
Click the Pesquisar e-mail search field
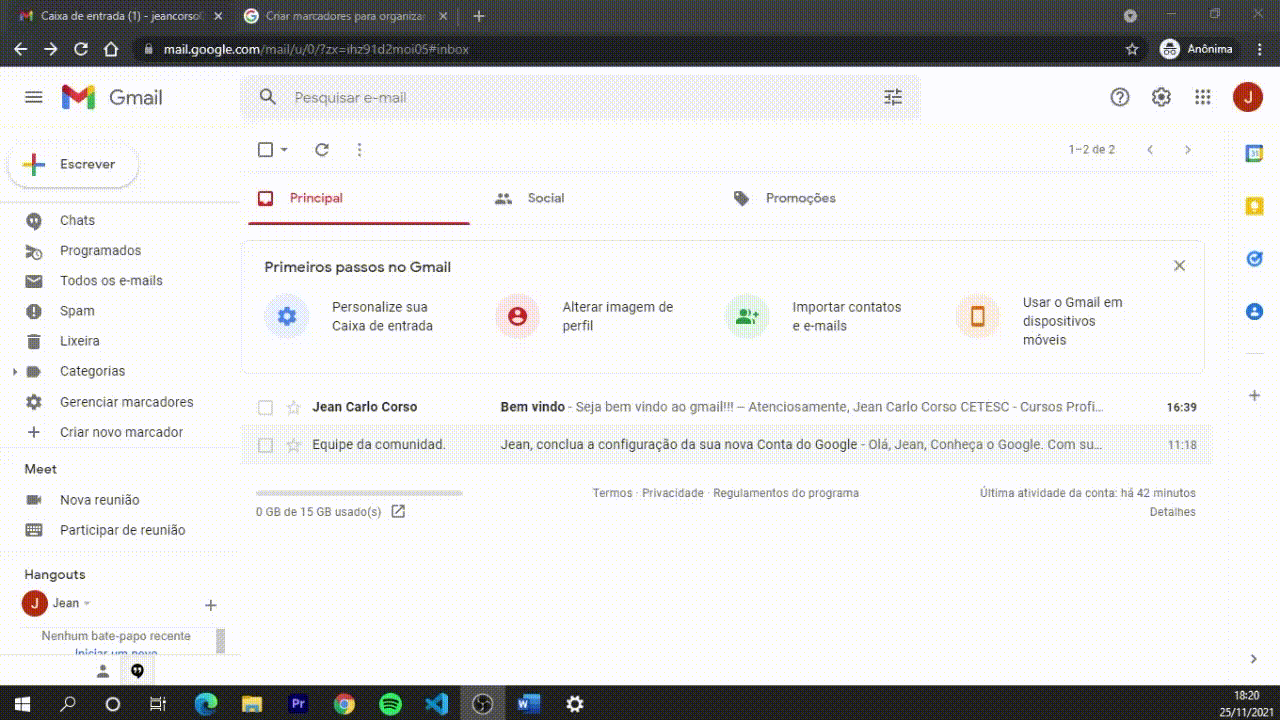pyautogui.click(x=580, y=97)
